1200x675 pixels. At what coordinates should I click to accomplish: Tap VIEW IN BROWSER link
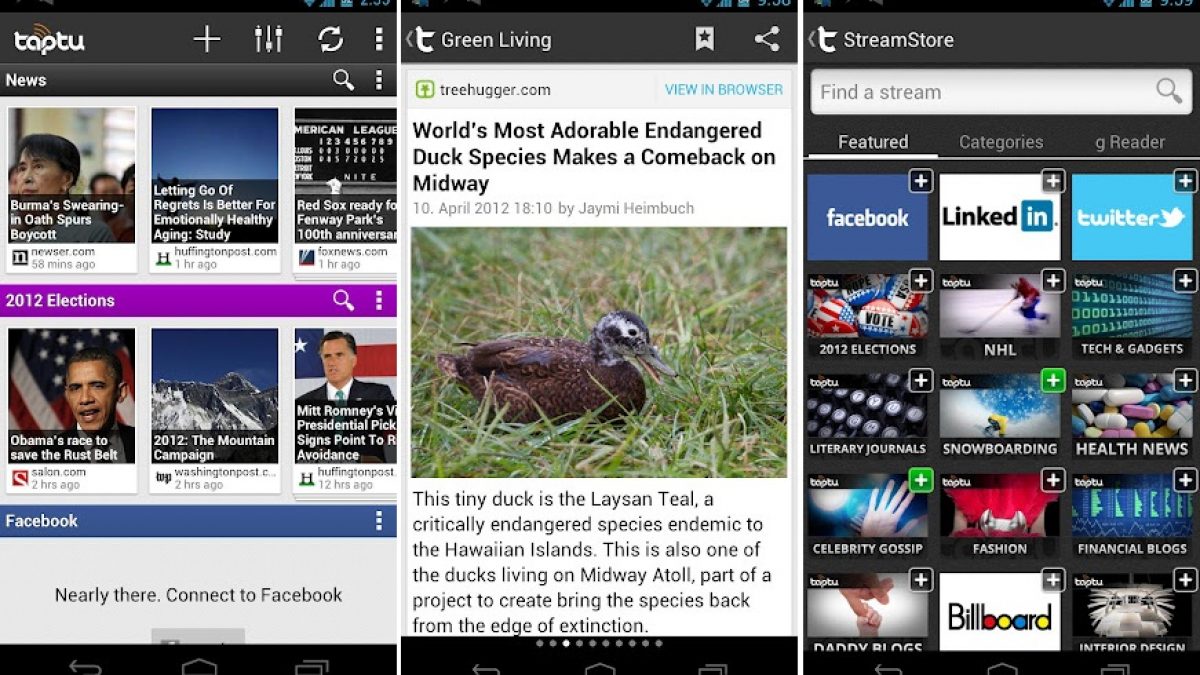click(724, 89)
